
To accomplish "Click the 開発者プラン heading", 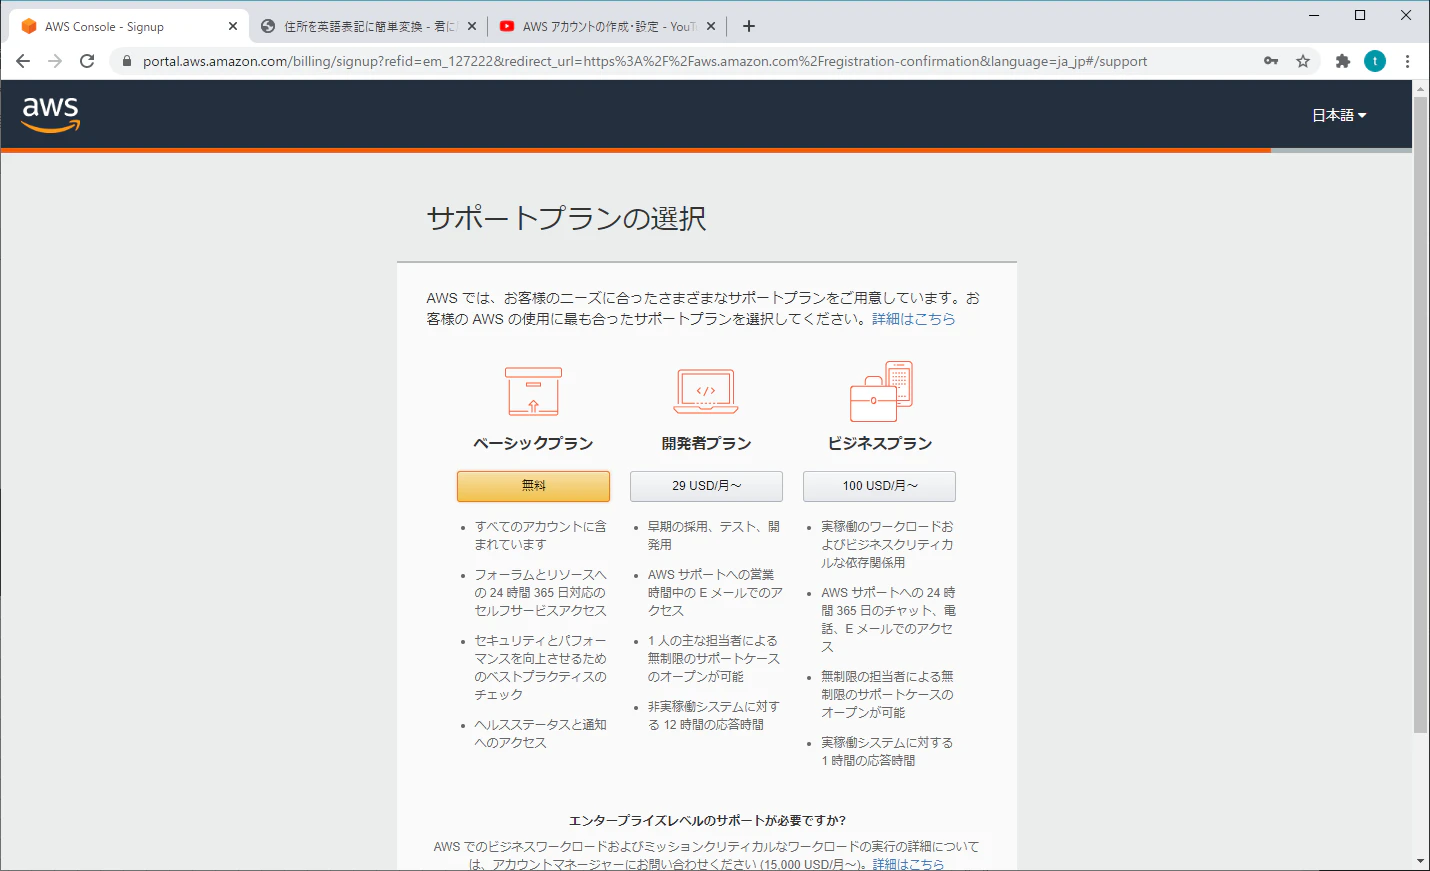I will [x=706, y=443].
